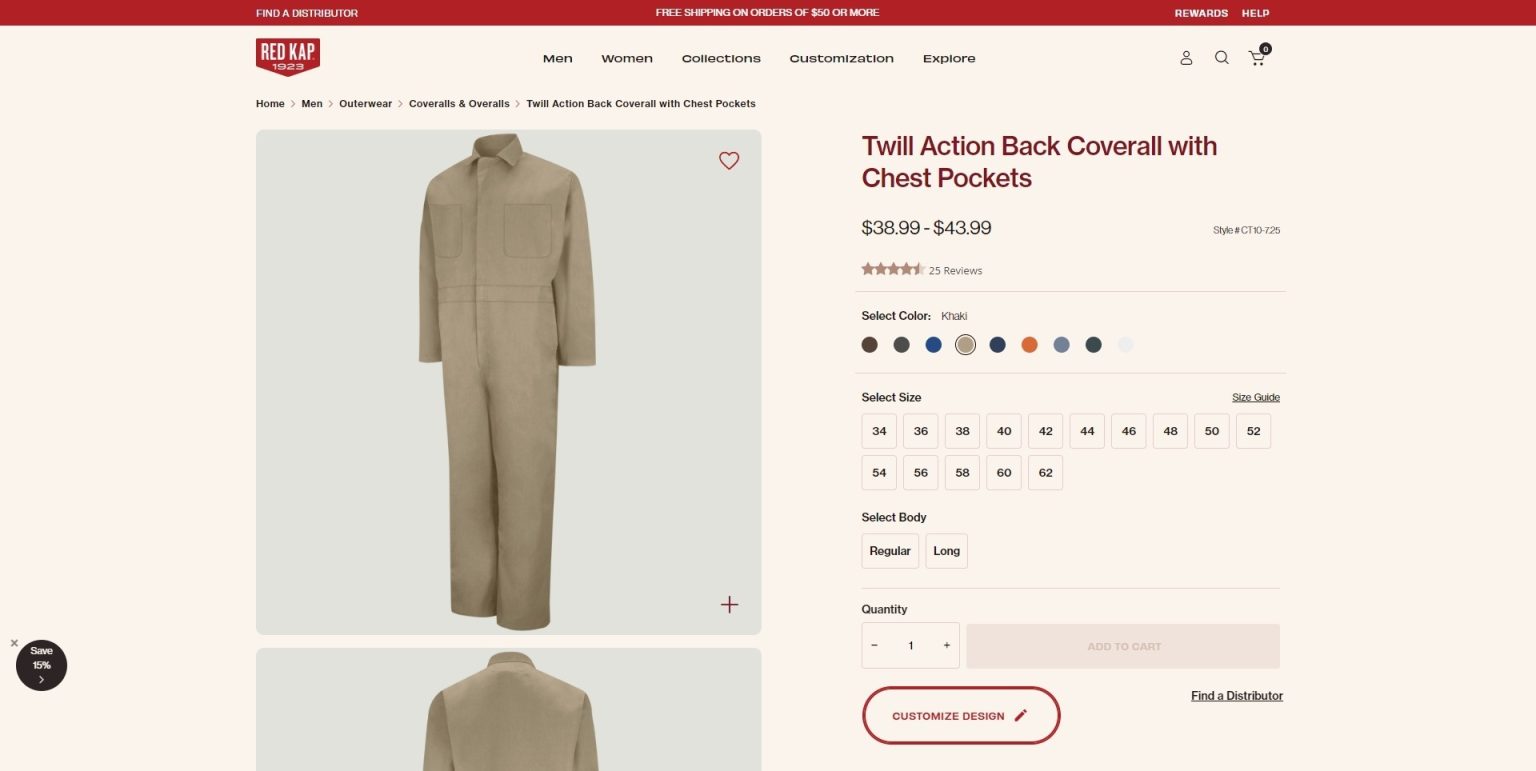Open the Size Guide link
This screenshot has width=1536, height=771.
click(1256, 397)
